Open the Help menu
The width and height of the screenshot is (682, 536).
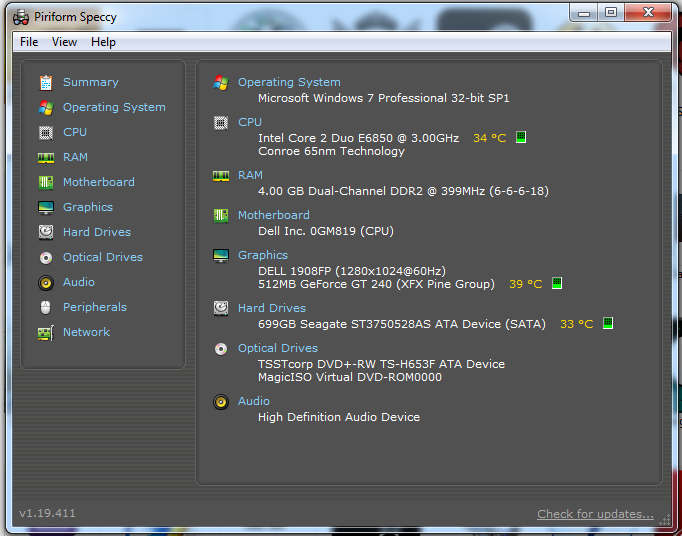coord(103,42)
